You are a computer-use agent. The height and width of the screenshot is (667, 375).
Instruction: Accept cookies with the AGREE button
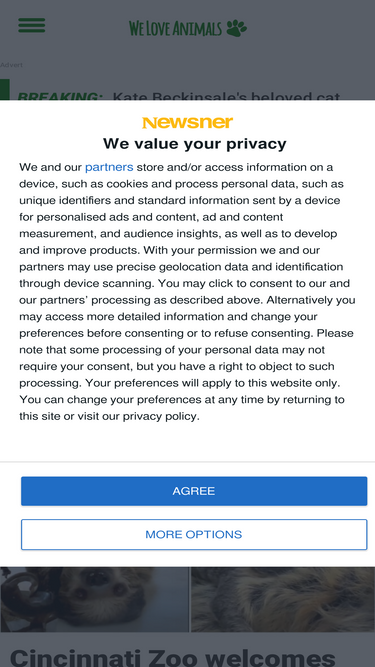(194, 491)
